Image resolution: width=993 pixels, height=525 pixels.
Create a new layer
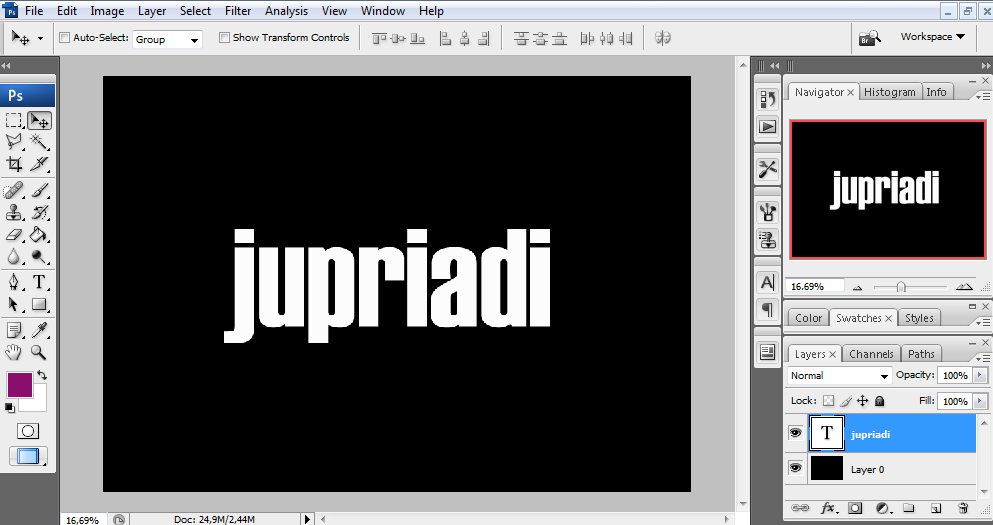click(x=936, y=508)
